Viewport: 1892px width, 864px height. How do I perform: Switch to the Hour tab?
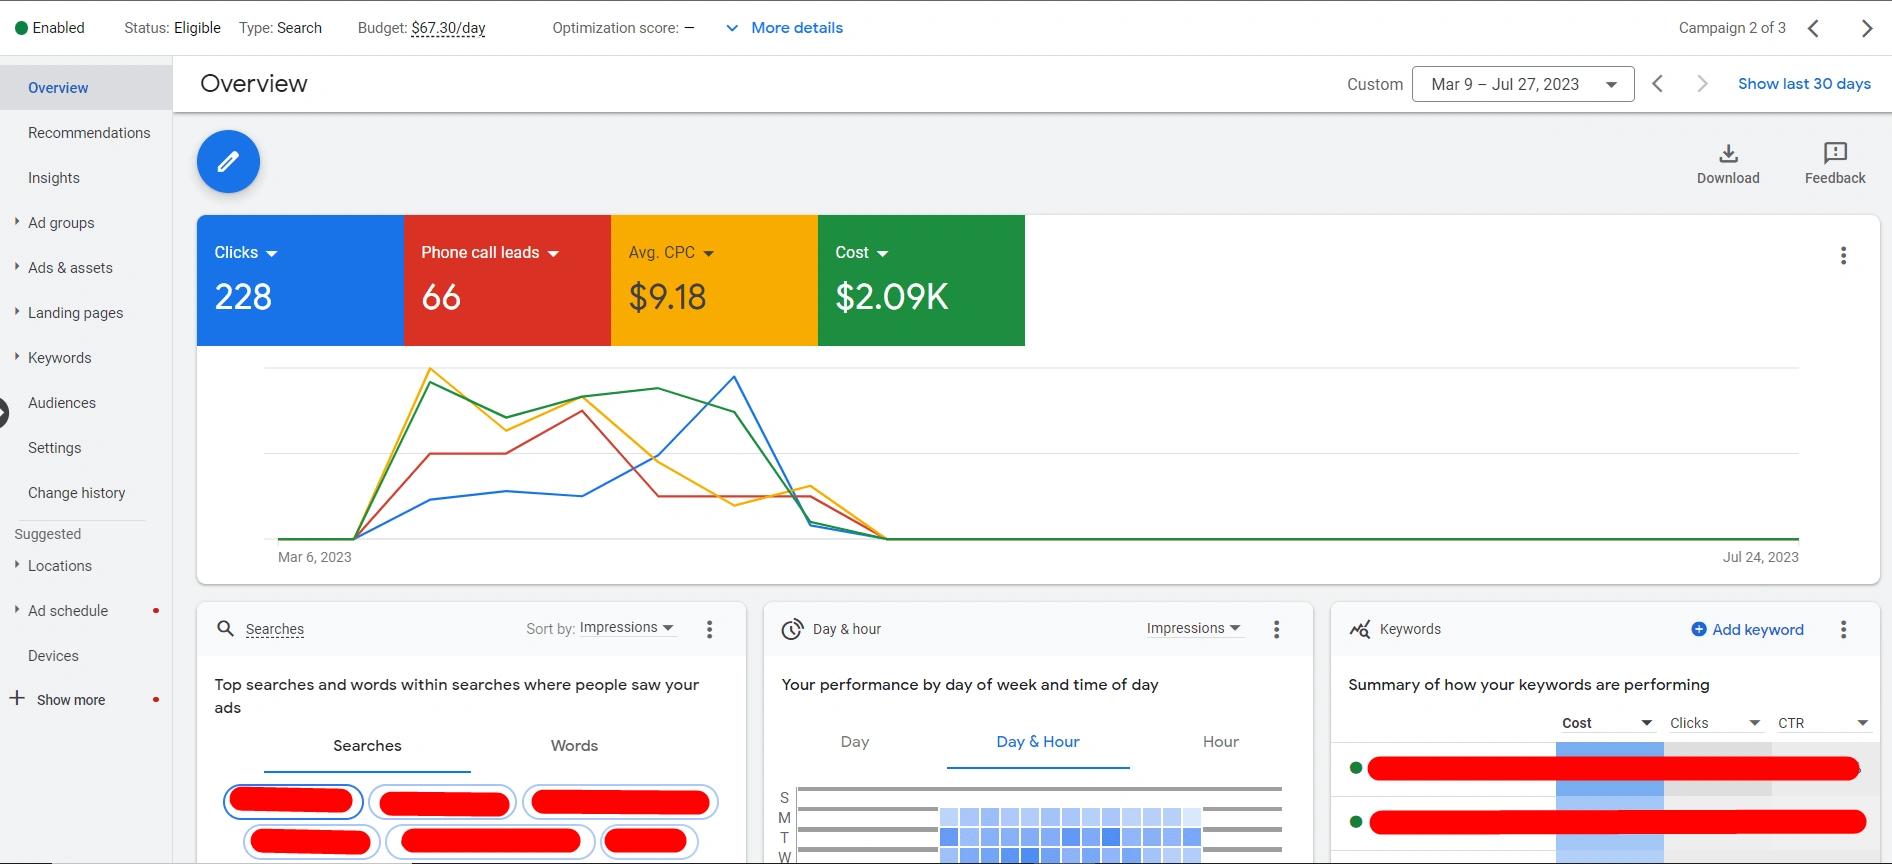pyautogui.click(x=1221, y=742)
